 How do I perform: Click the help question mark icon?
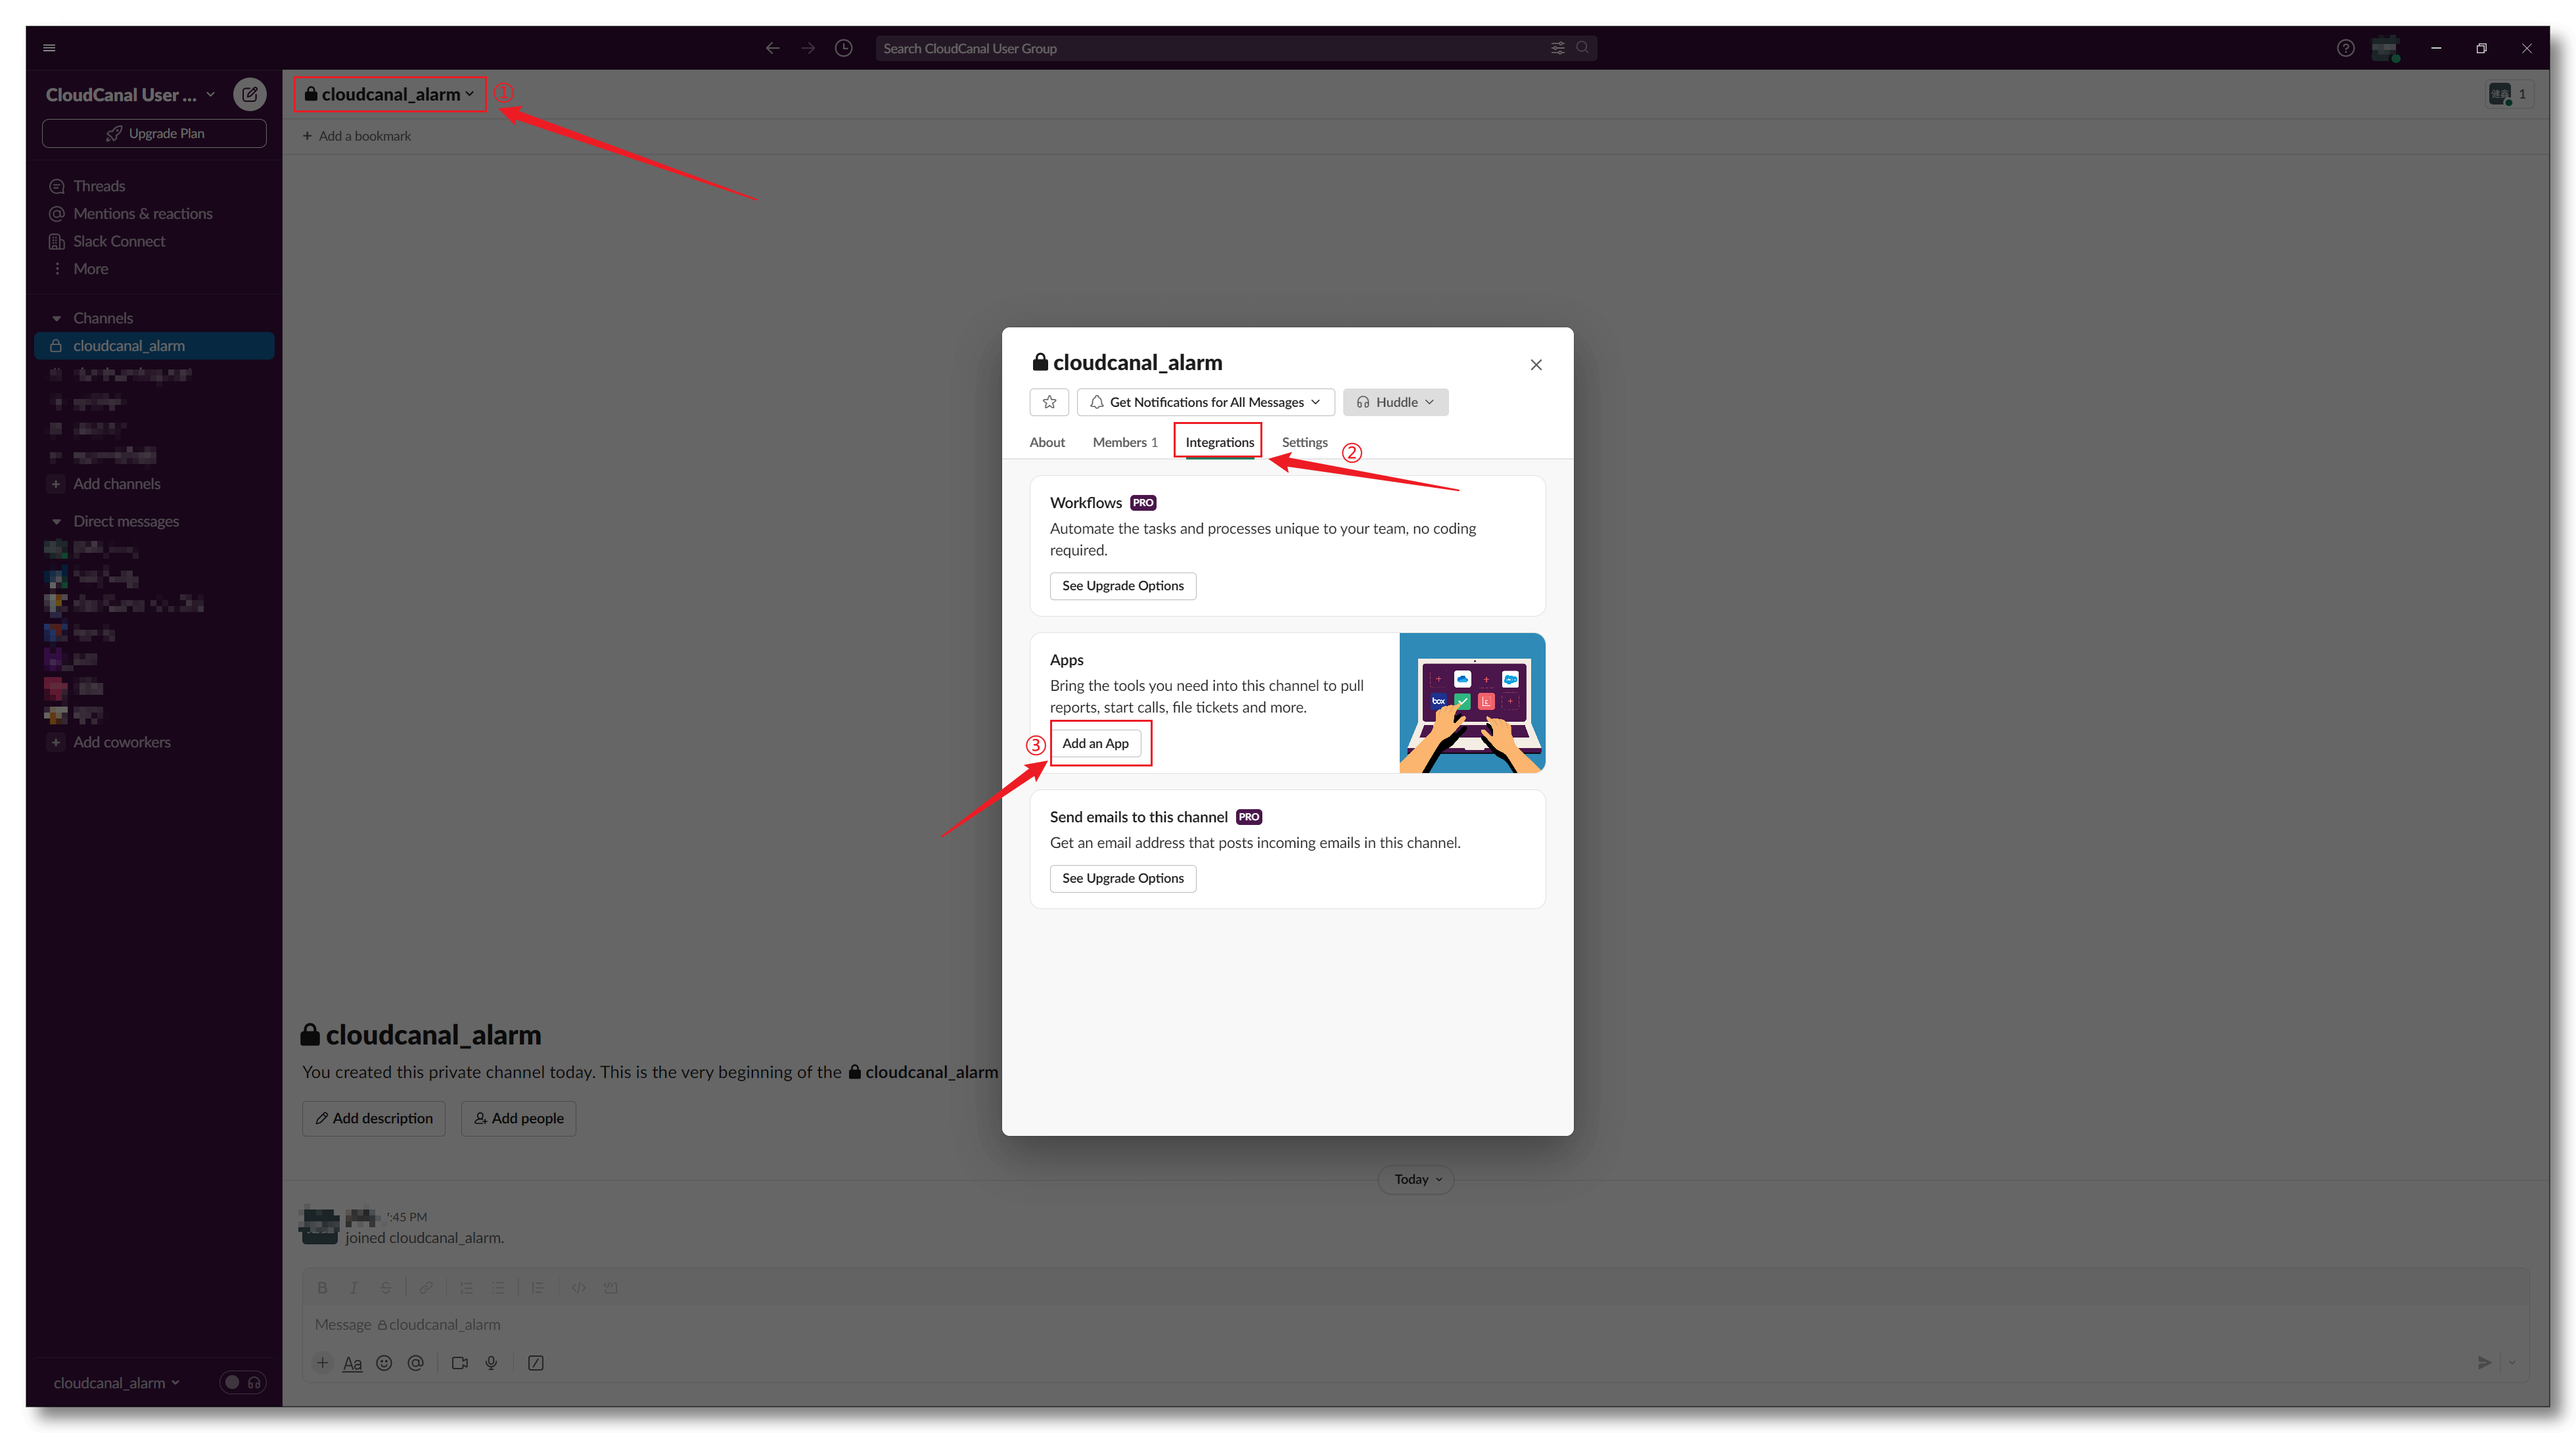point(2345,48)
